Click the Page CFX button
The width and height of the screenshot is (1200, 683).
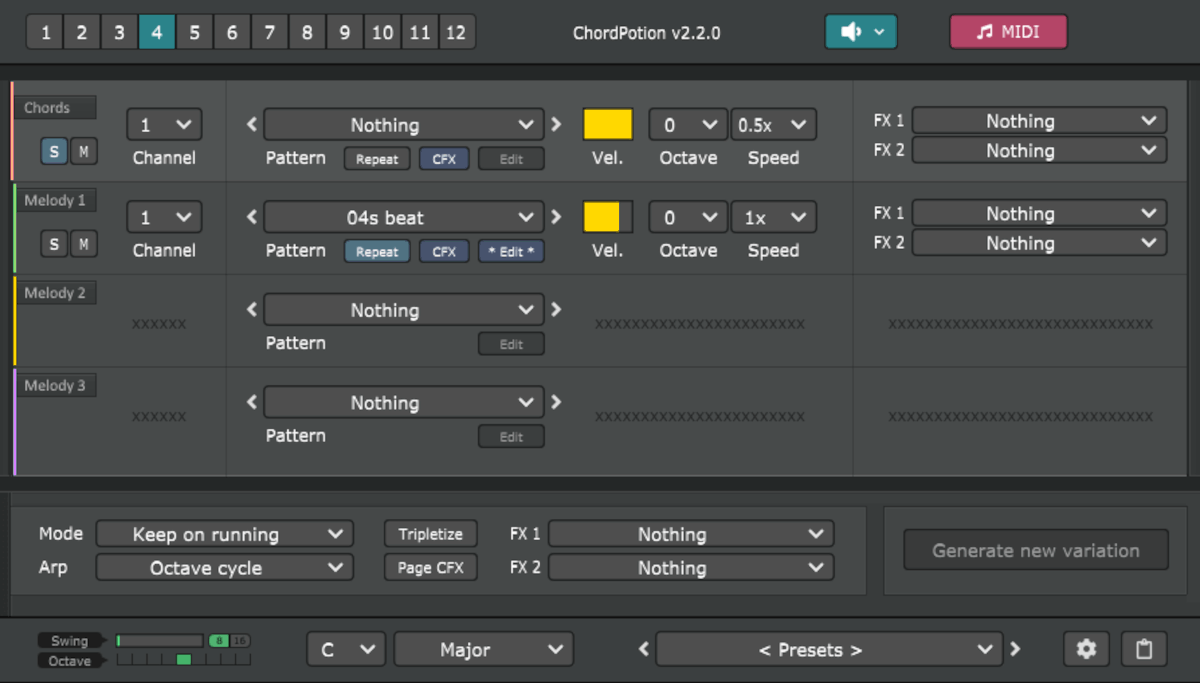tap(431, 567)
